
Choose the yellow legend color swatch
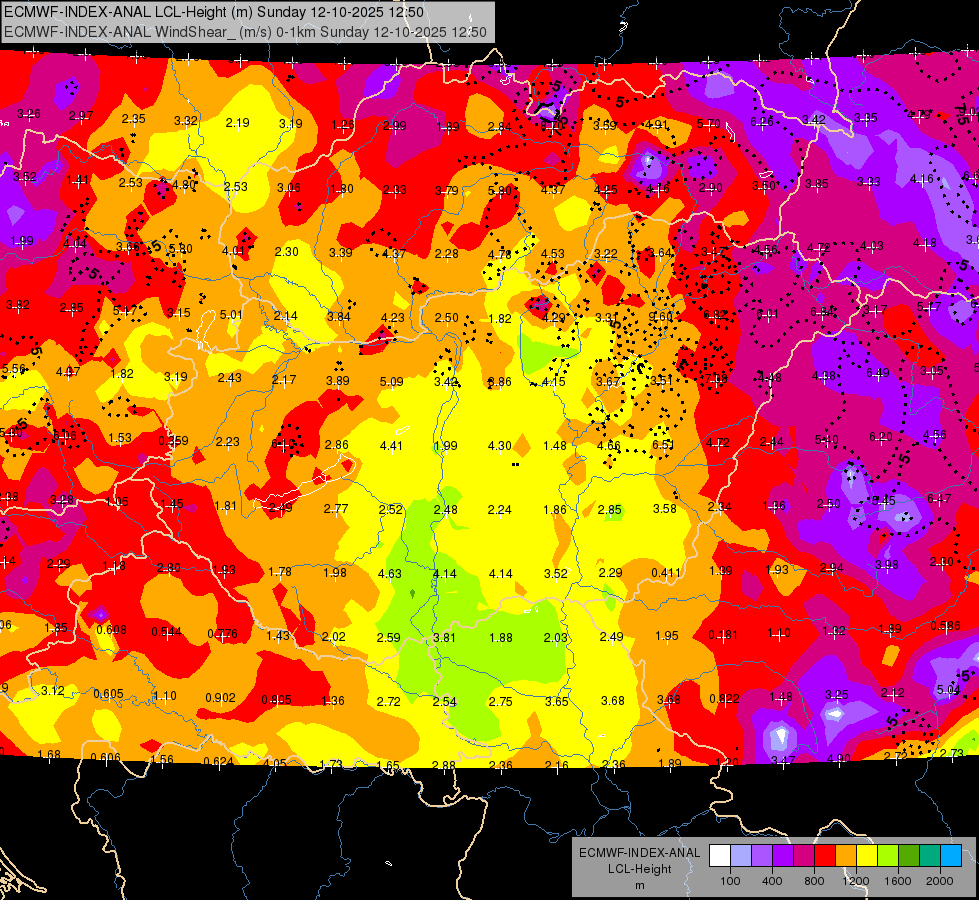867,855
